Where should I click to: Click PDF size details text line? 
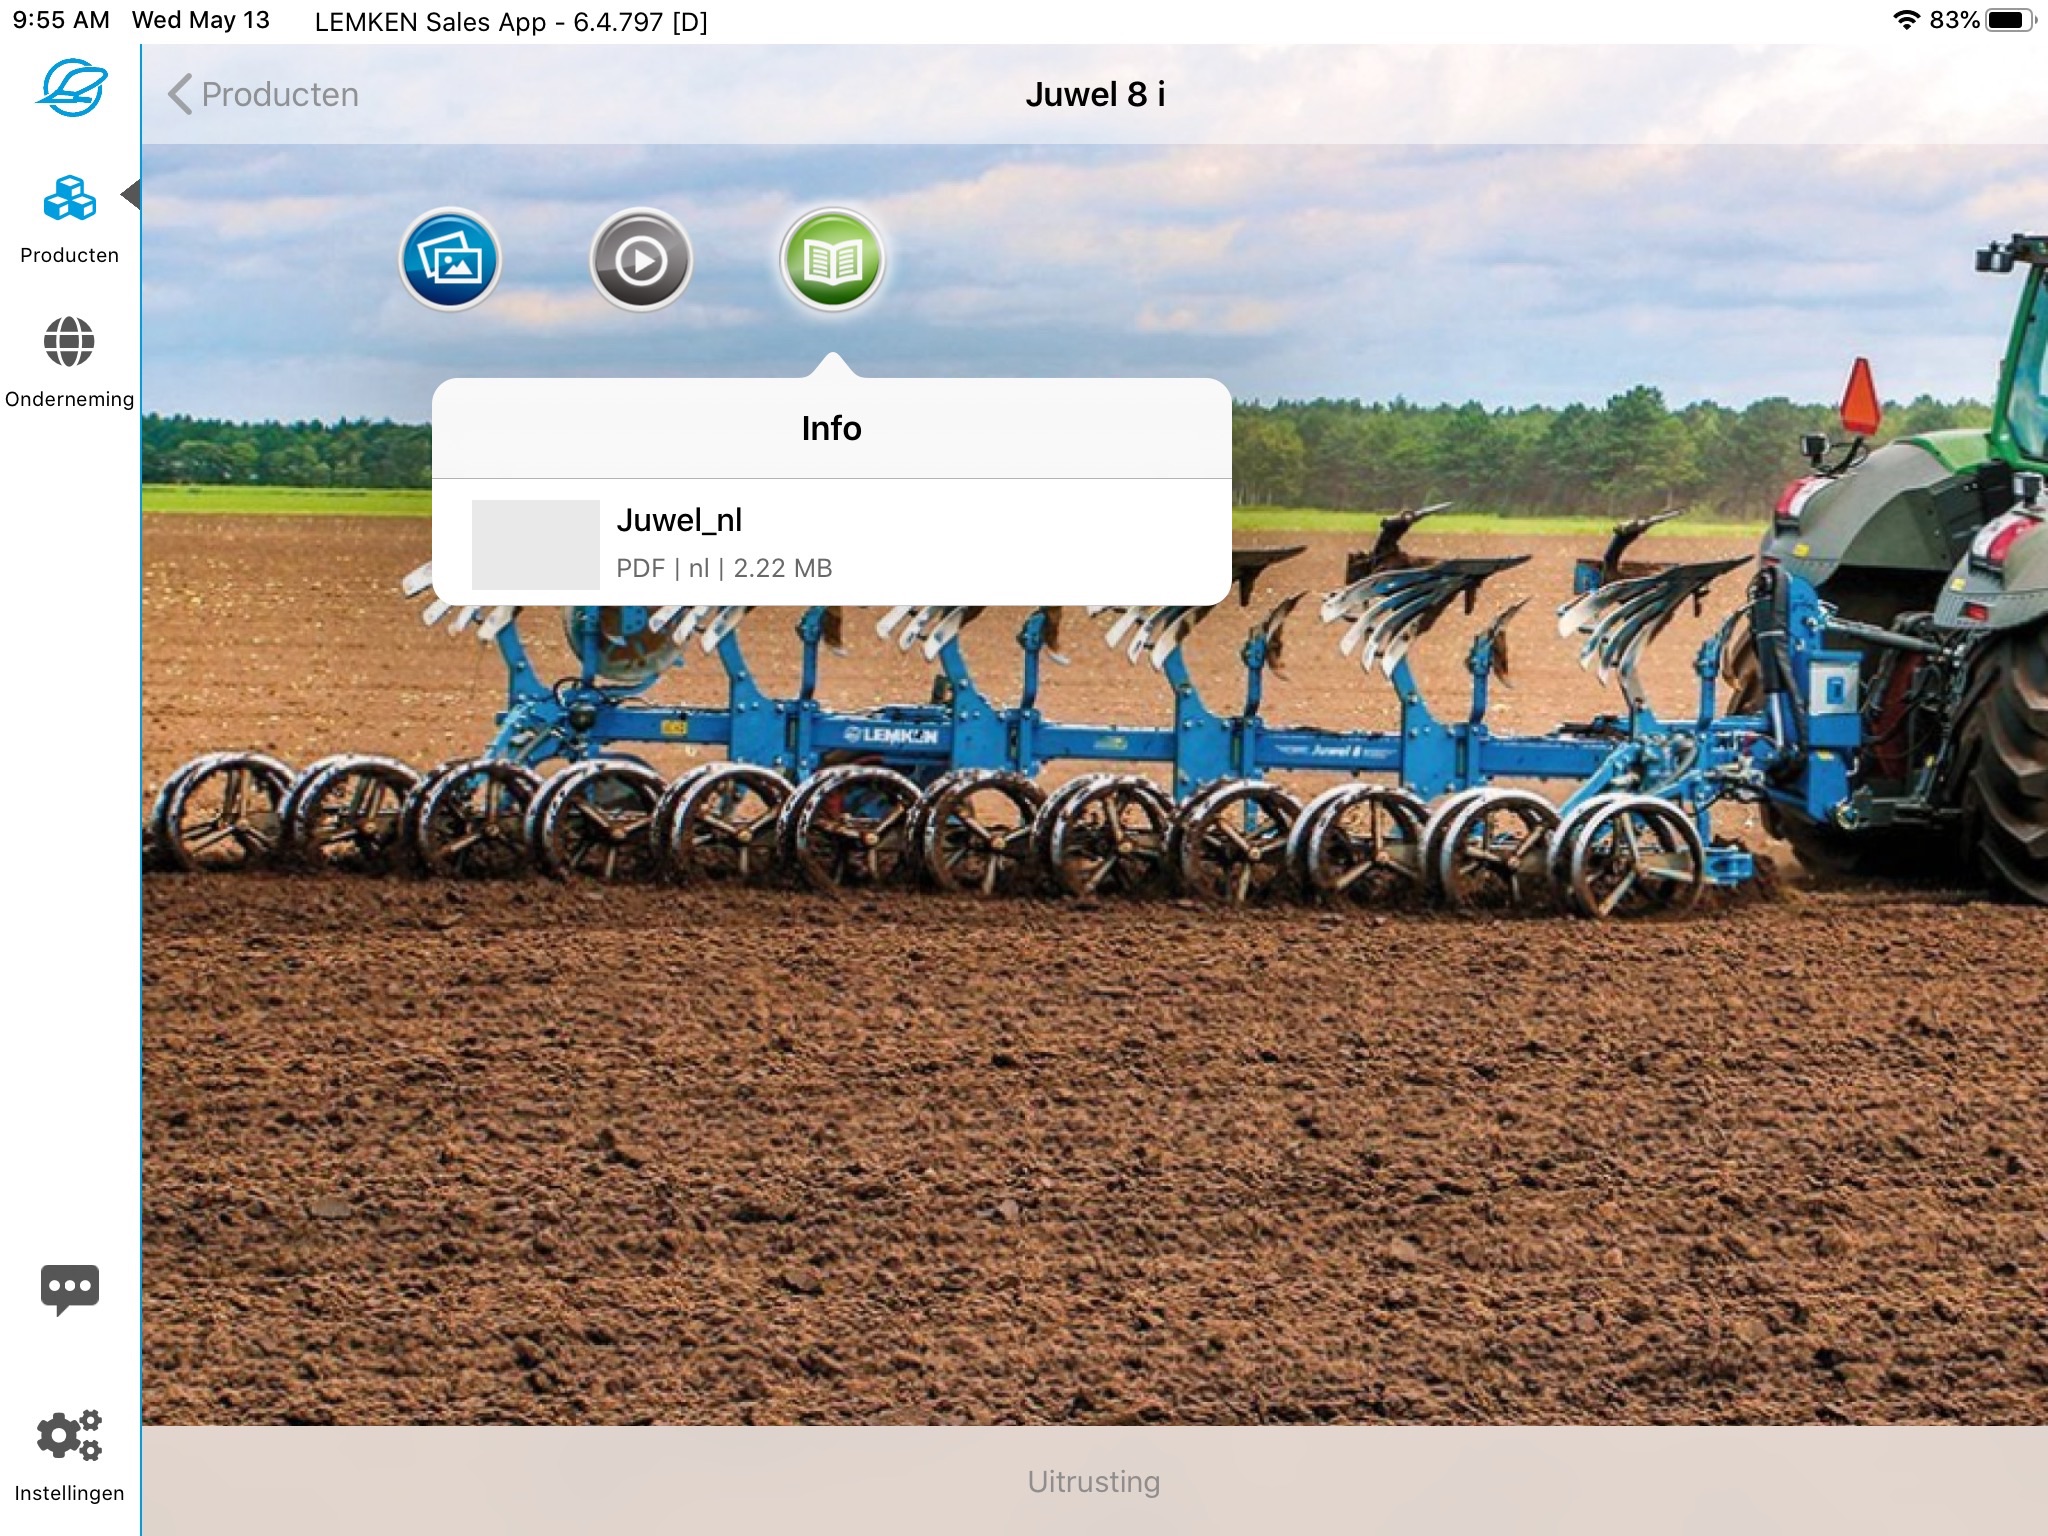pyautogui.click(x=724, y=568)
